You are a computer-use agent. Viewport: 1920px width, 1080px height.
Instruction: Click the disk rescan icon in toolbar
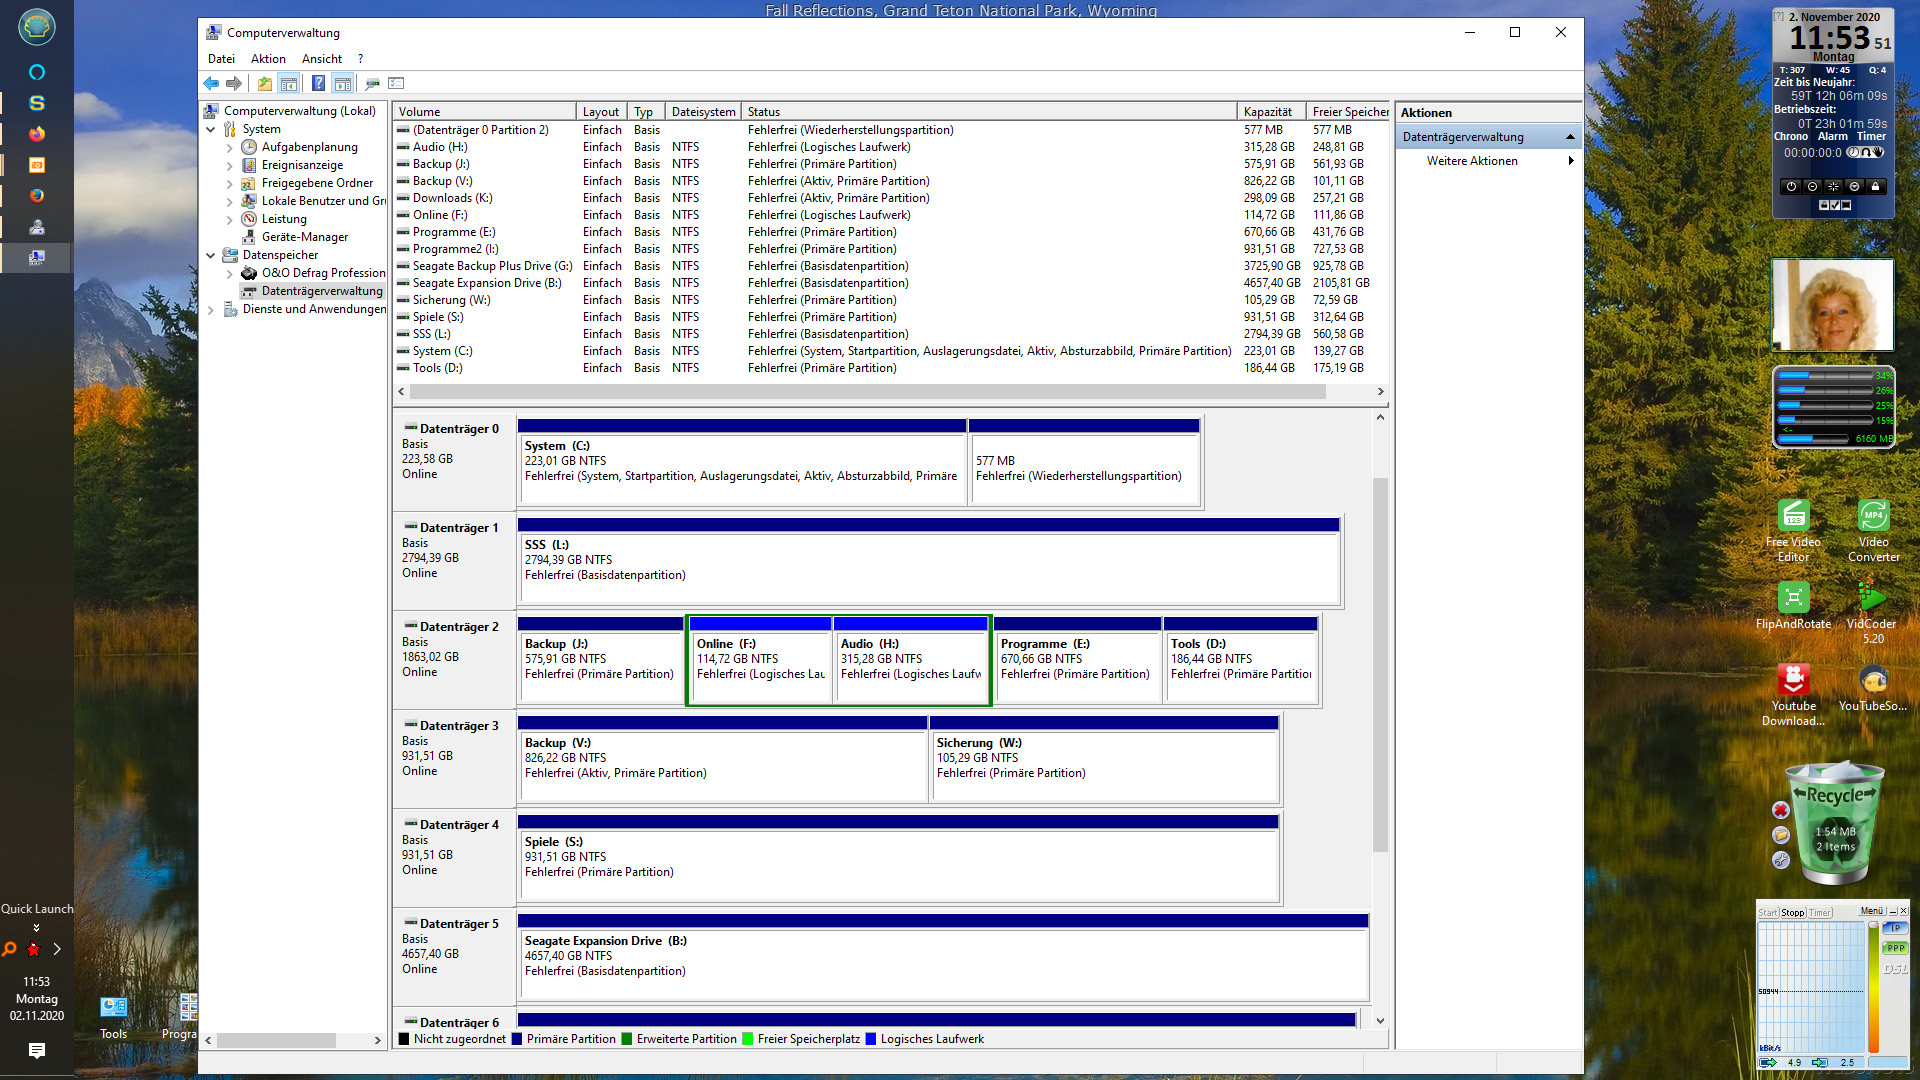click(x=372, y=83)
